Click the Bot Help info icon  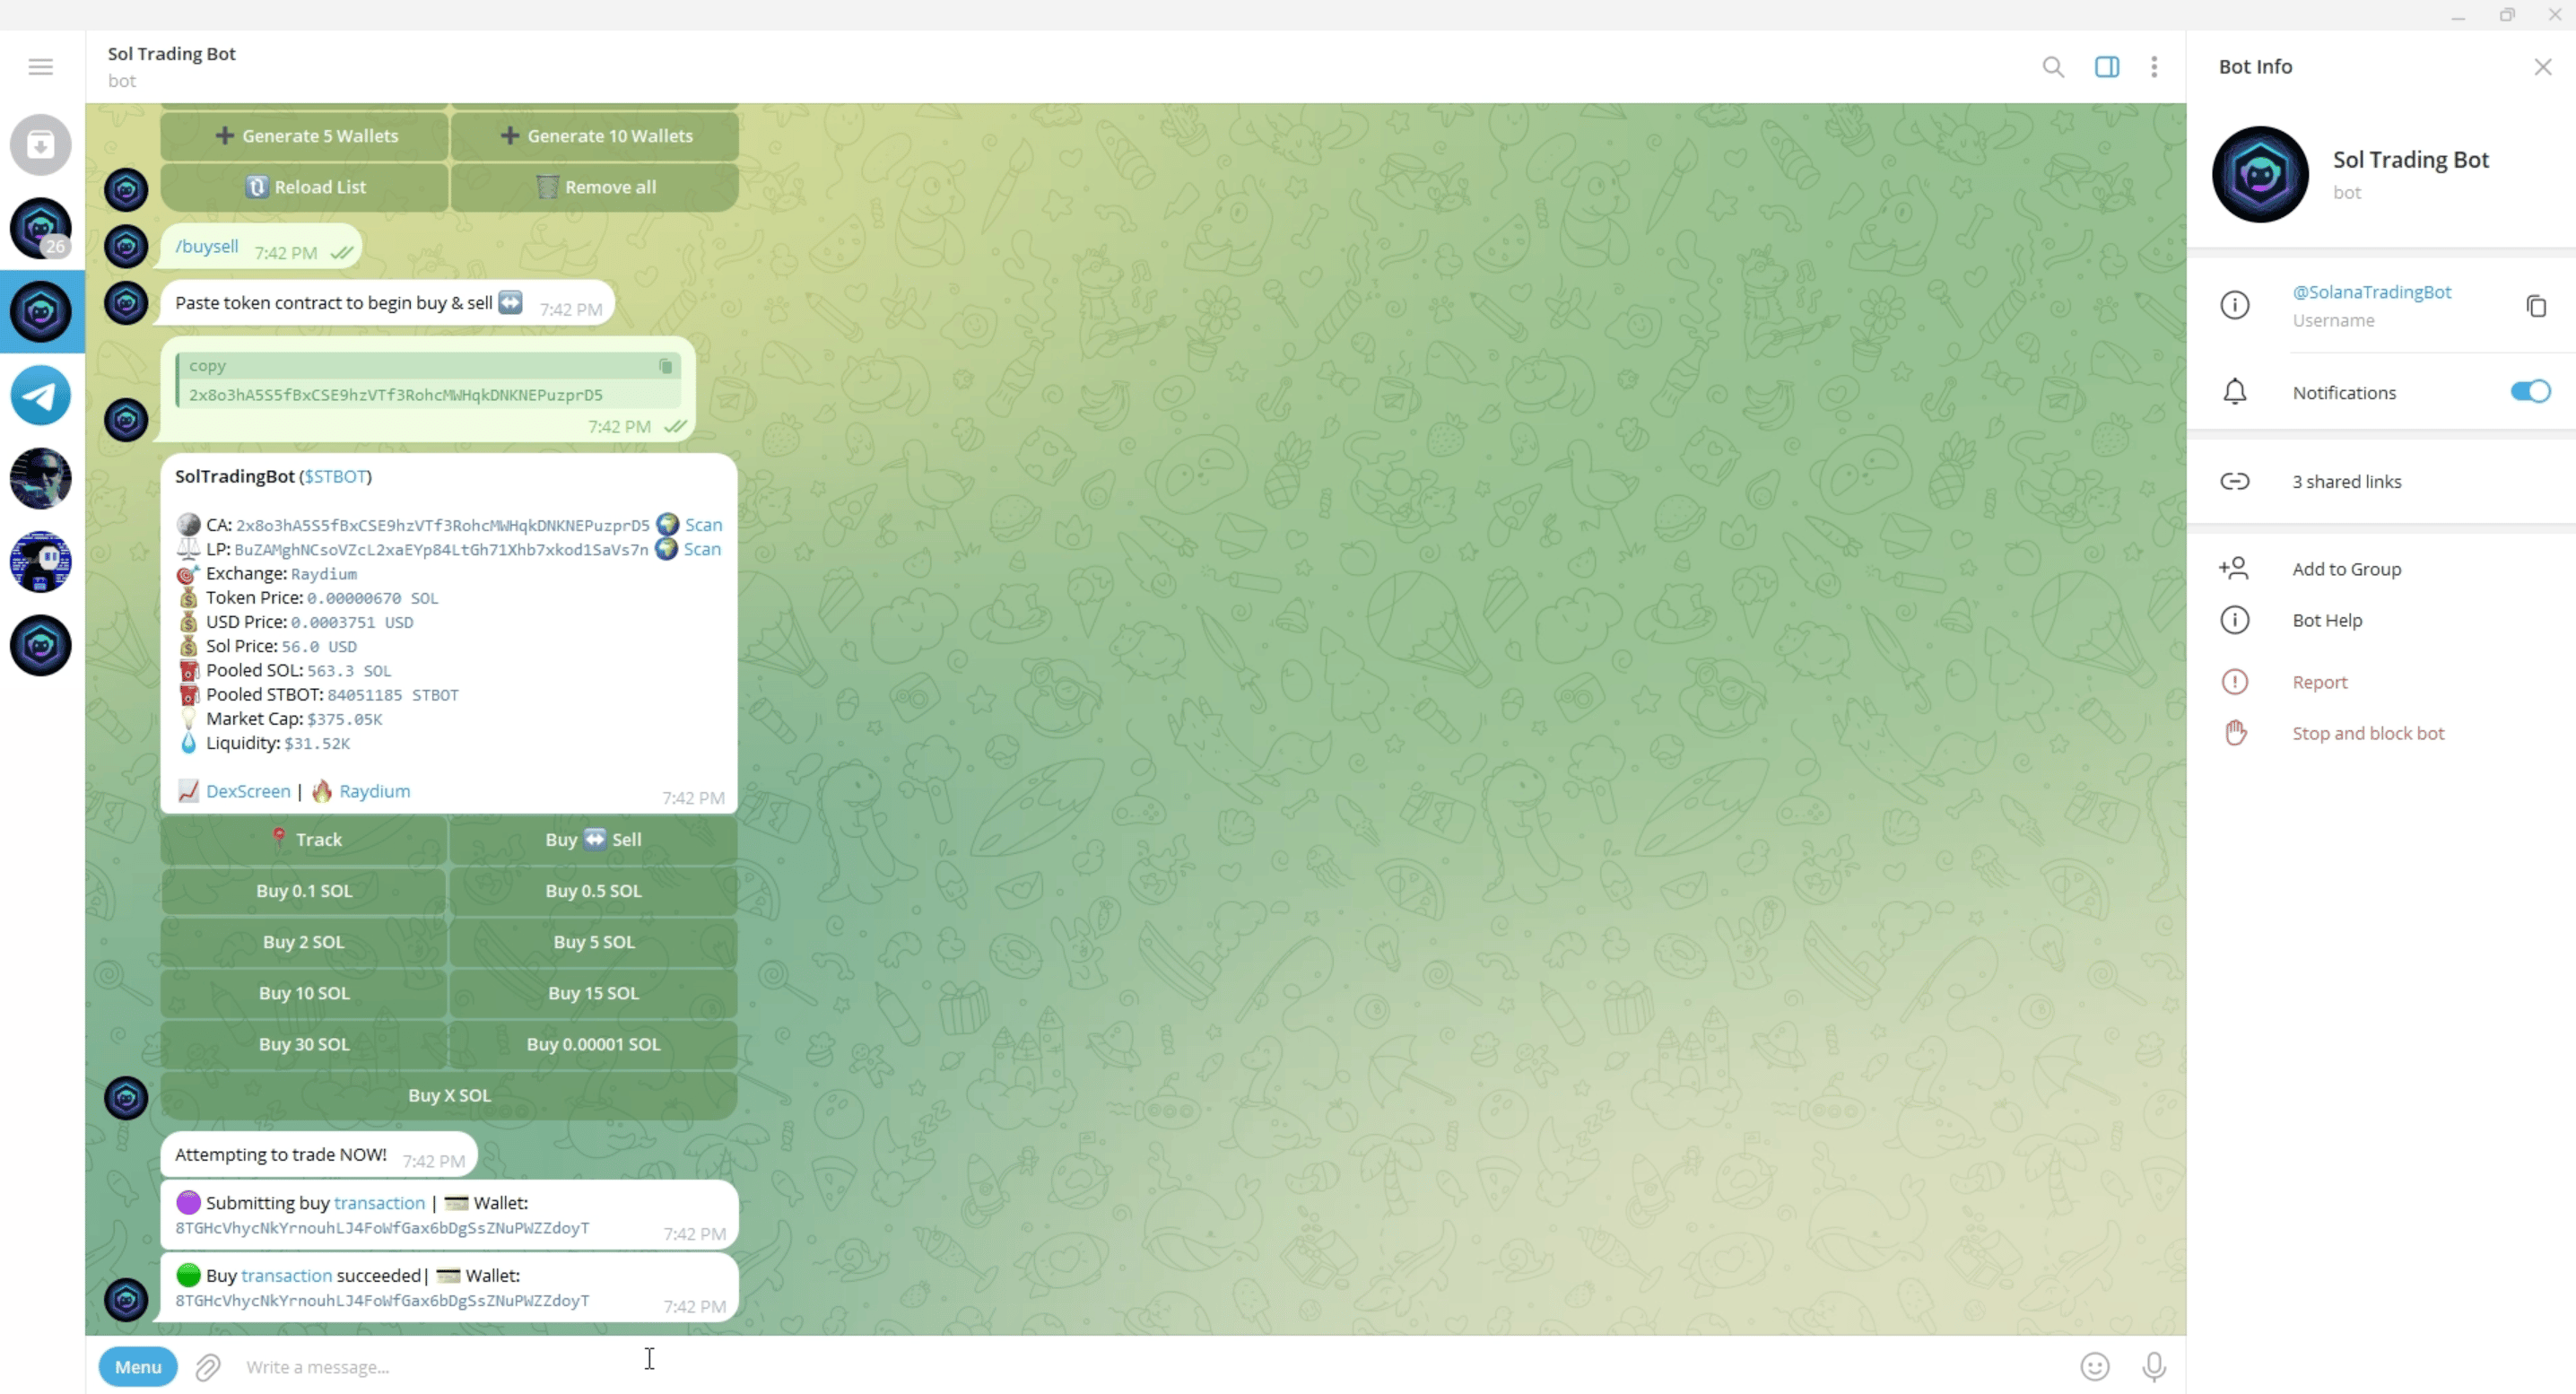pyautogui.click(x=2234, y=618)
